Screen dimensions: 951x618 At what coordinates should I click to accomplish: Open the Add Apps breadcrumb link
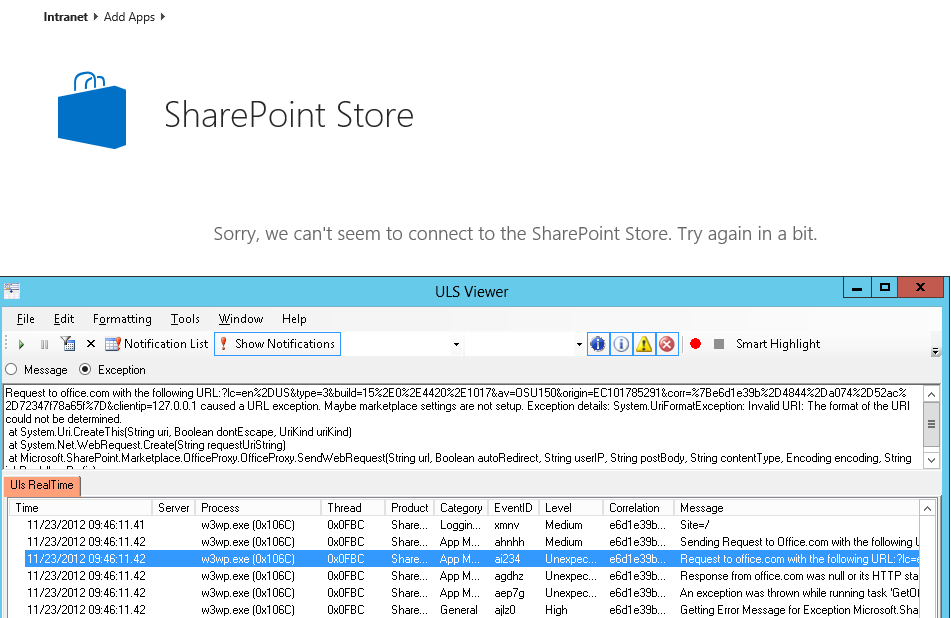pyautogui.click(x=129, y=16)
